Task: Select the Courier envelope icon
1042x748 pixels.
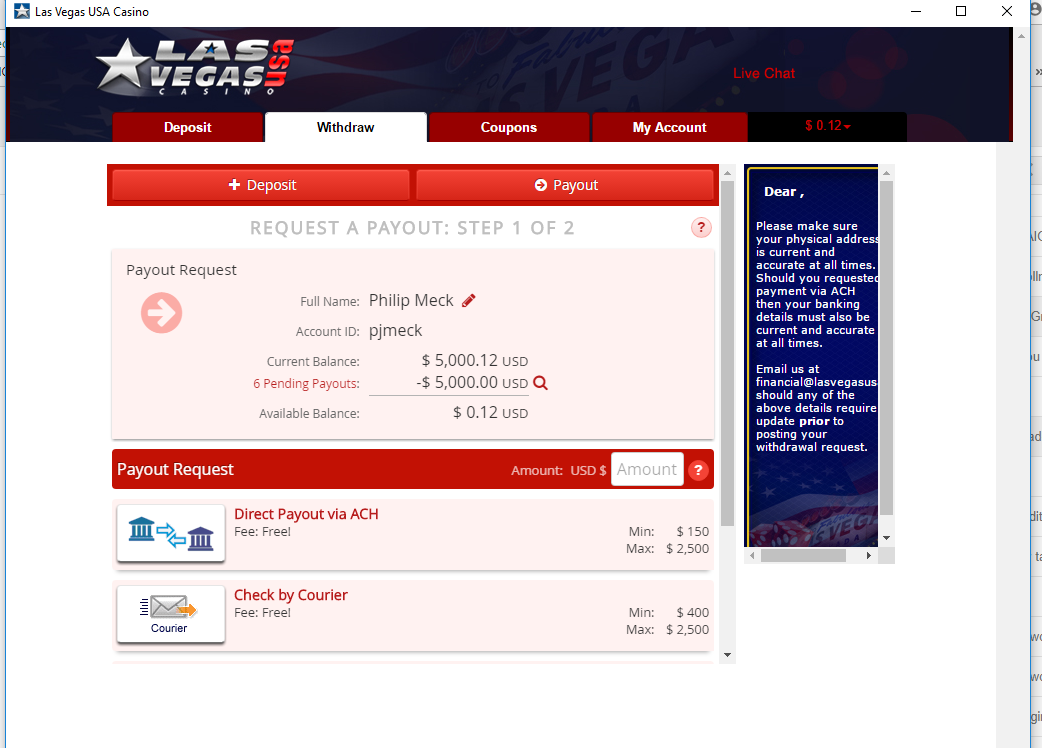Action: pyautogui.click(x=171, y=614)
